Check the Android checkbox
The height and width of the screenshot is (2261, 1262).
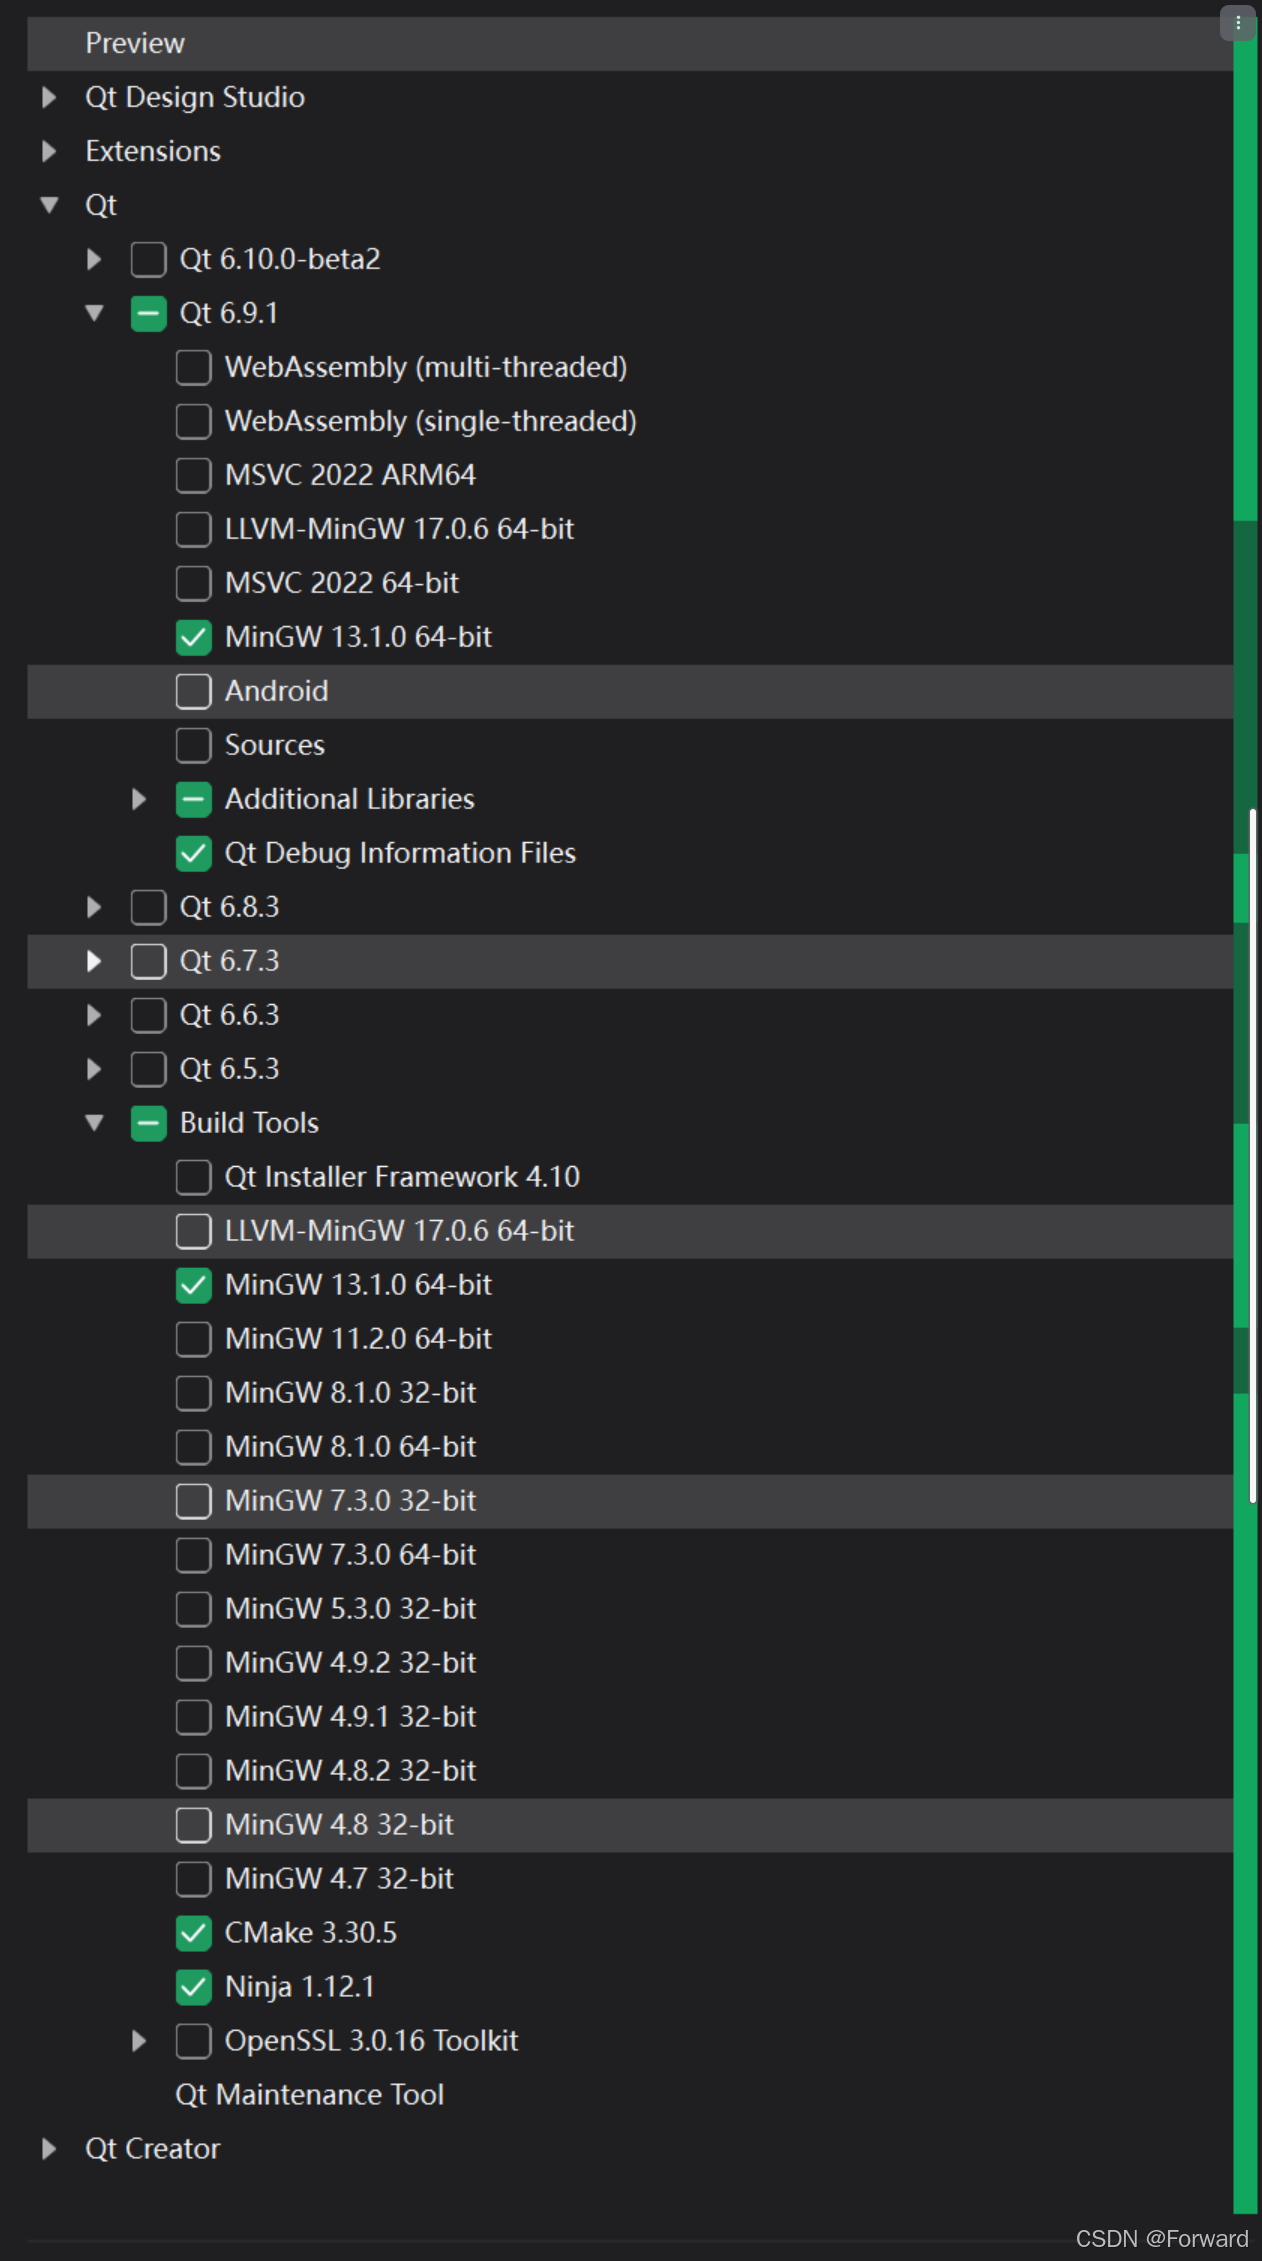193,691
